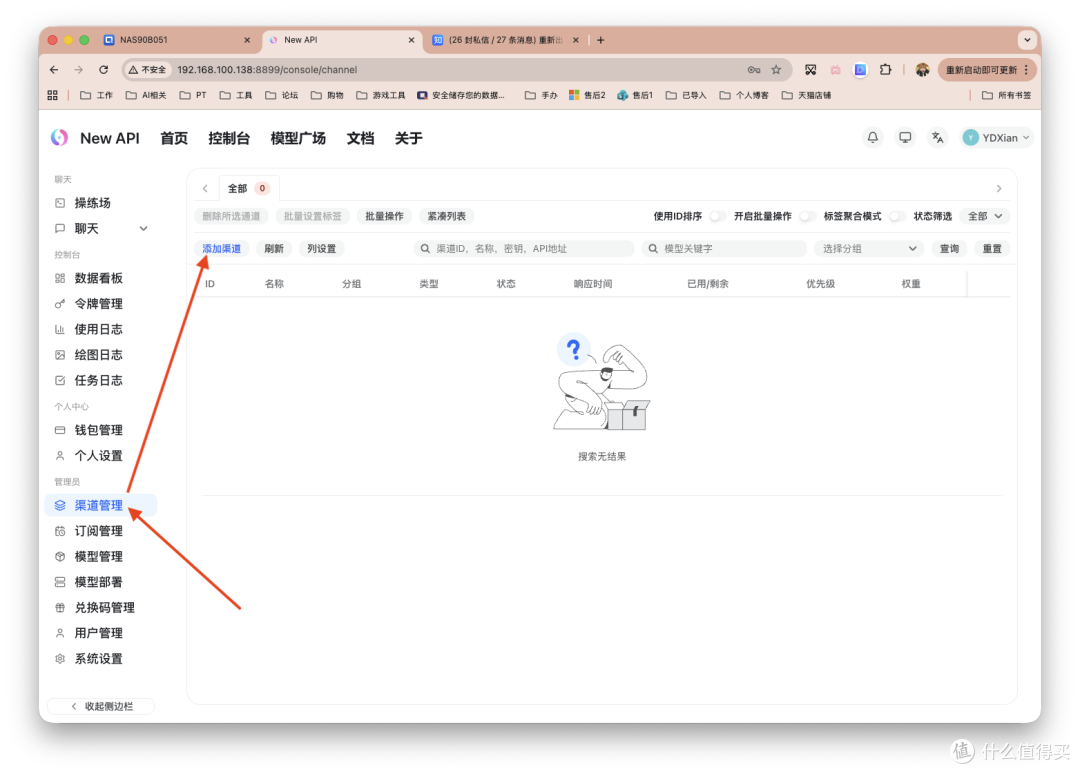The width and height of the screenshot is (1080, 774).
Task: Click the tab list right chevron
Action: tap(999, 188)
